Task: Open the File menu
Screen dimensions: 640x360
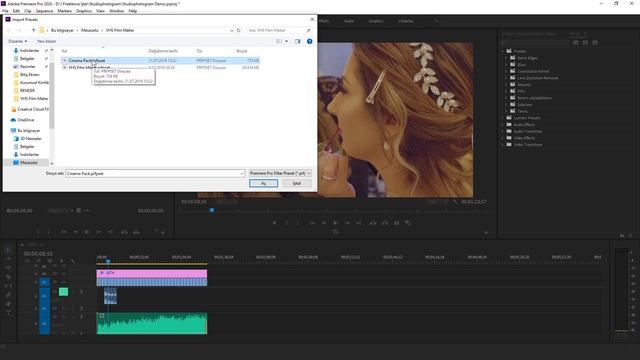Action: click(5, 11)
